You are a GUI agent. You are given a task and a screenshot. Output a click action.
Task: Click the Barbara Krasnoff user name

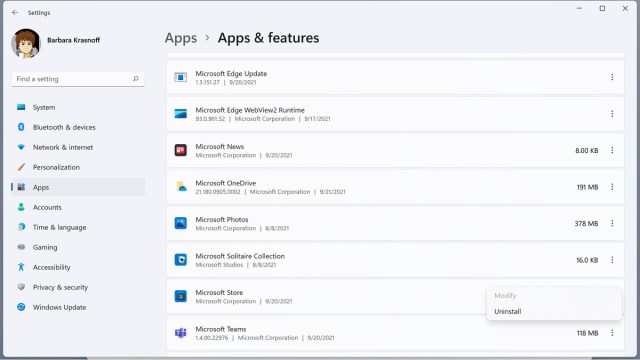[x=73, y=40]
